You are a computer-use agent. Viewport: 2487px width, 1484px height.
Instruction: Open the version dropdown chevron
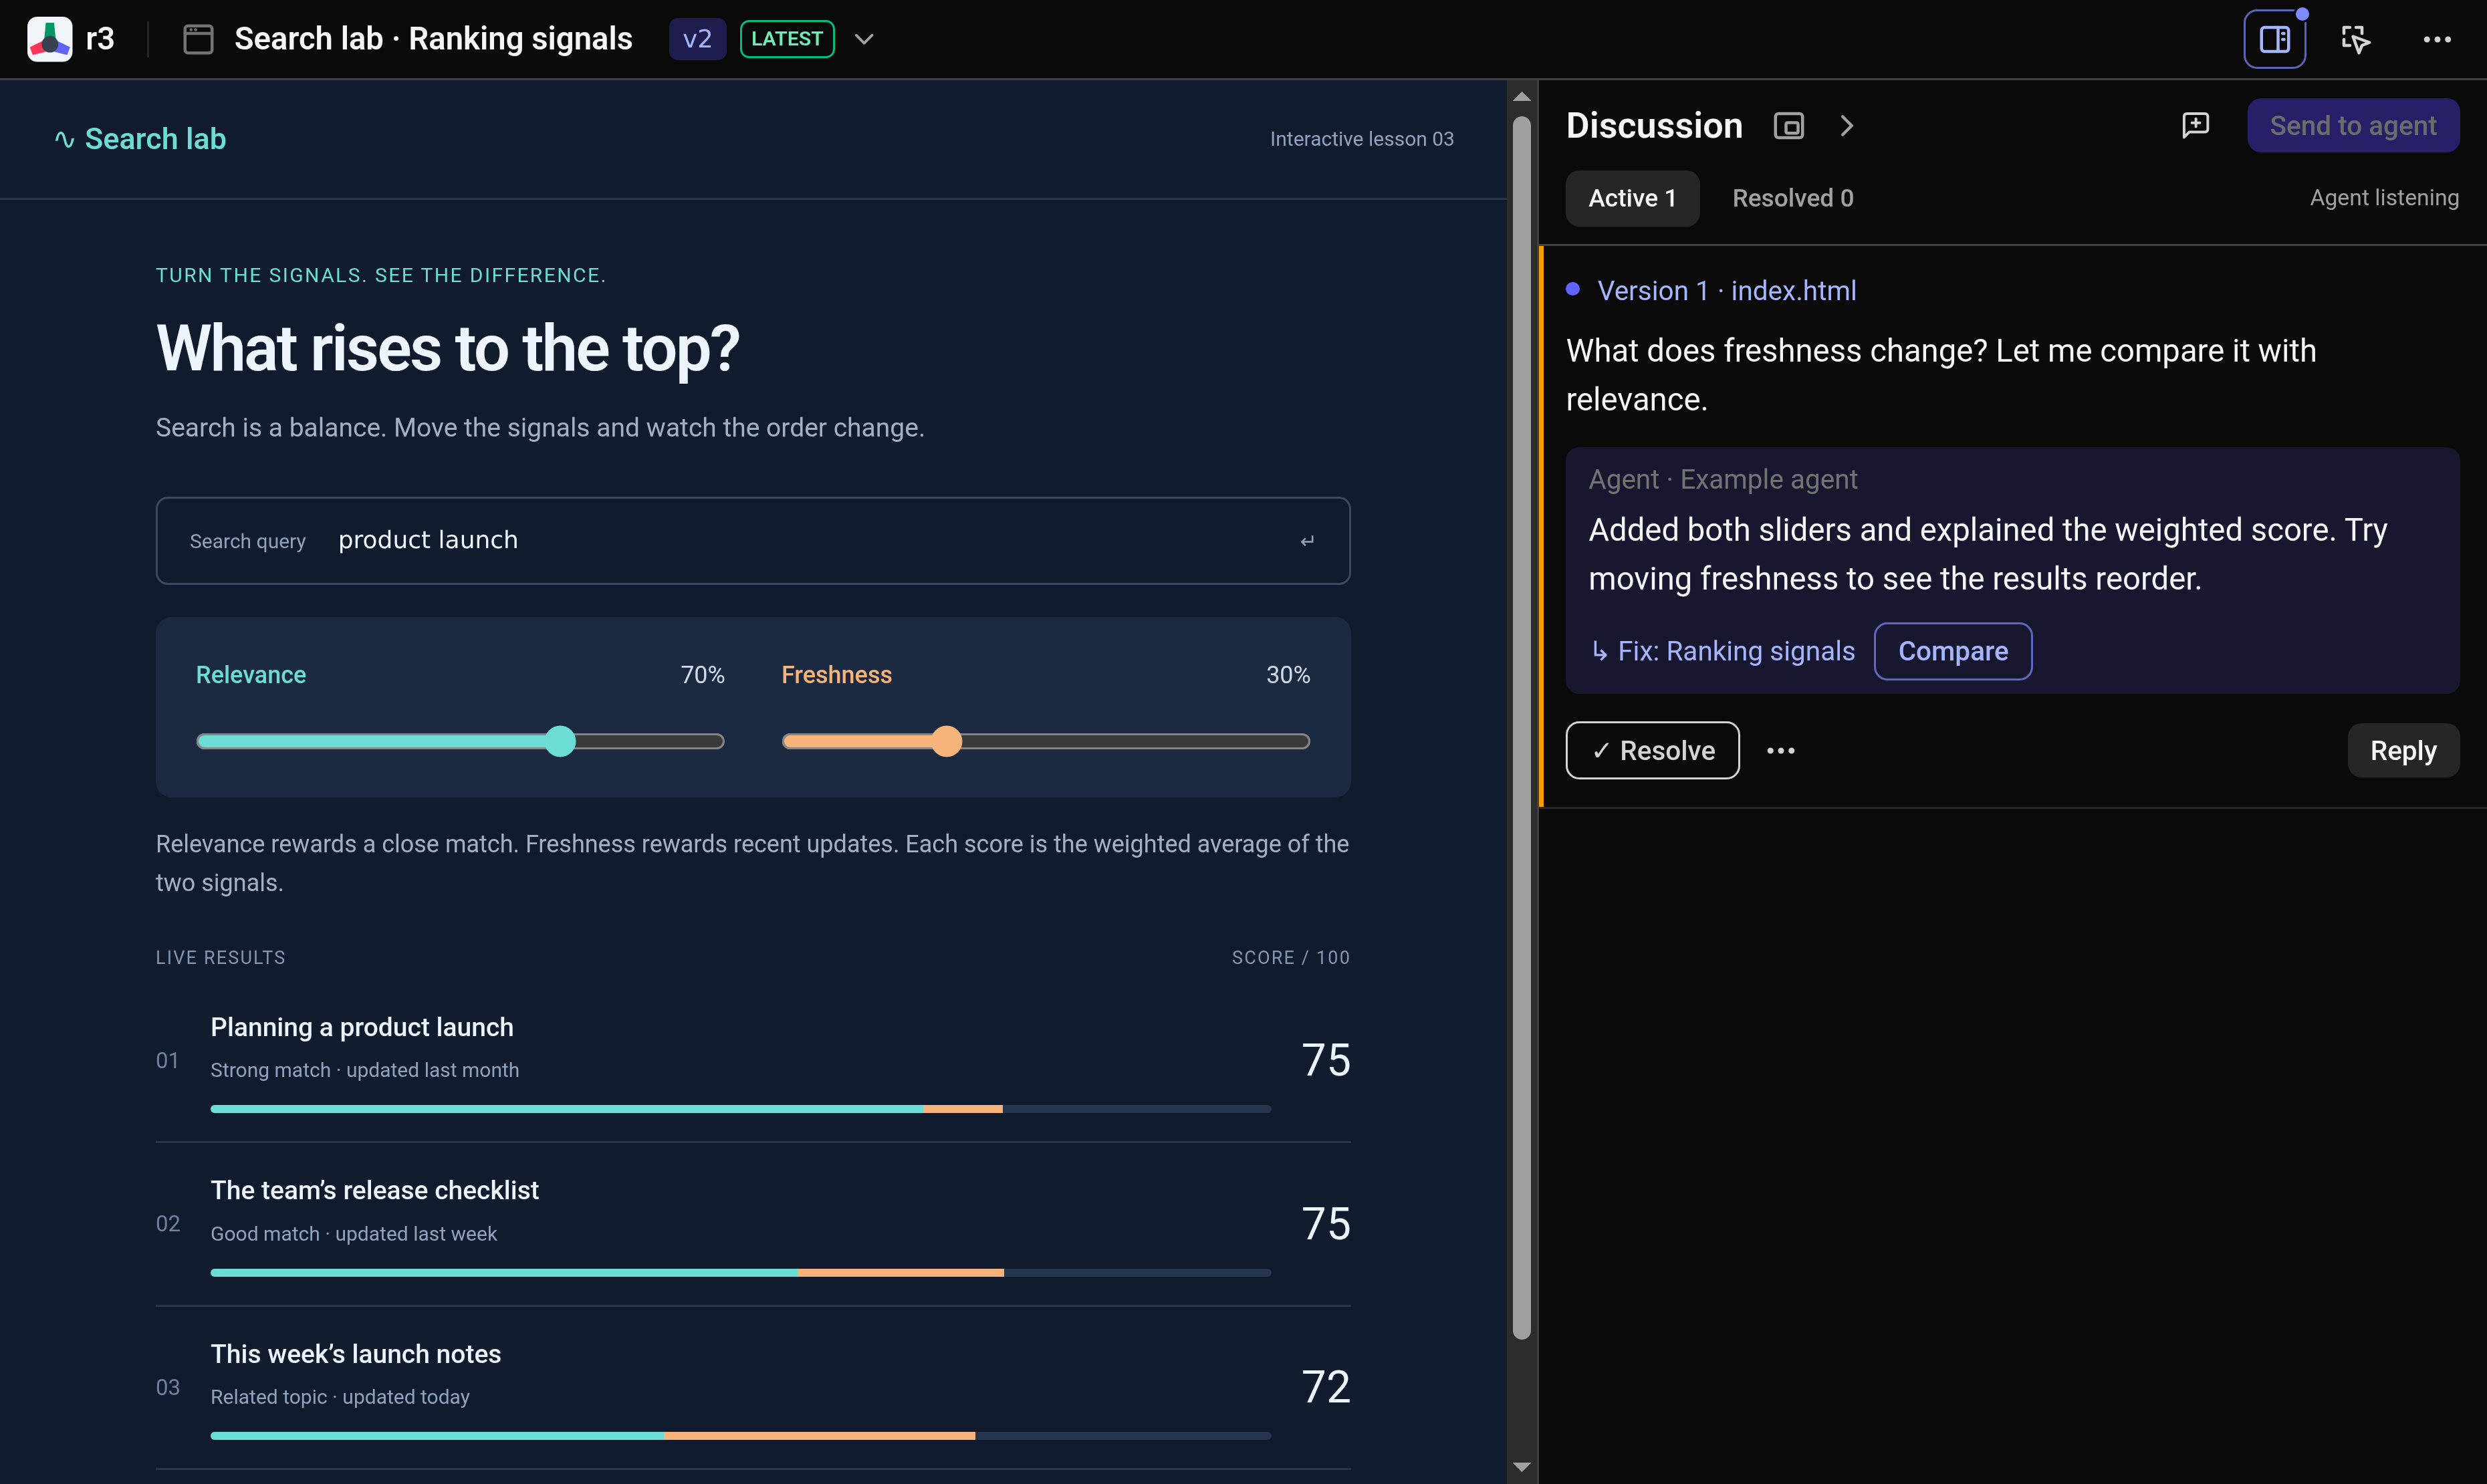coord(864,39)
